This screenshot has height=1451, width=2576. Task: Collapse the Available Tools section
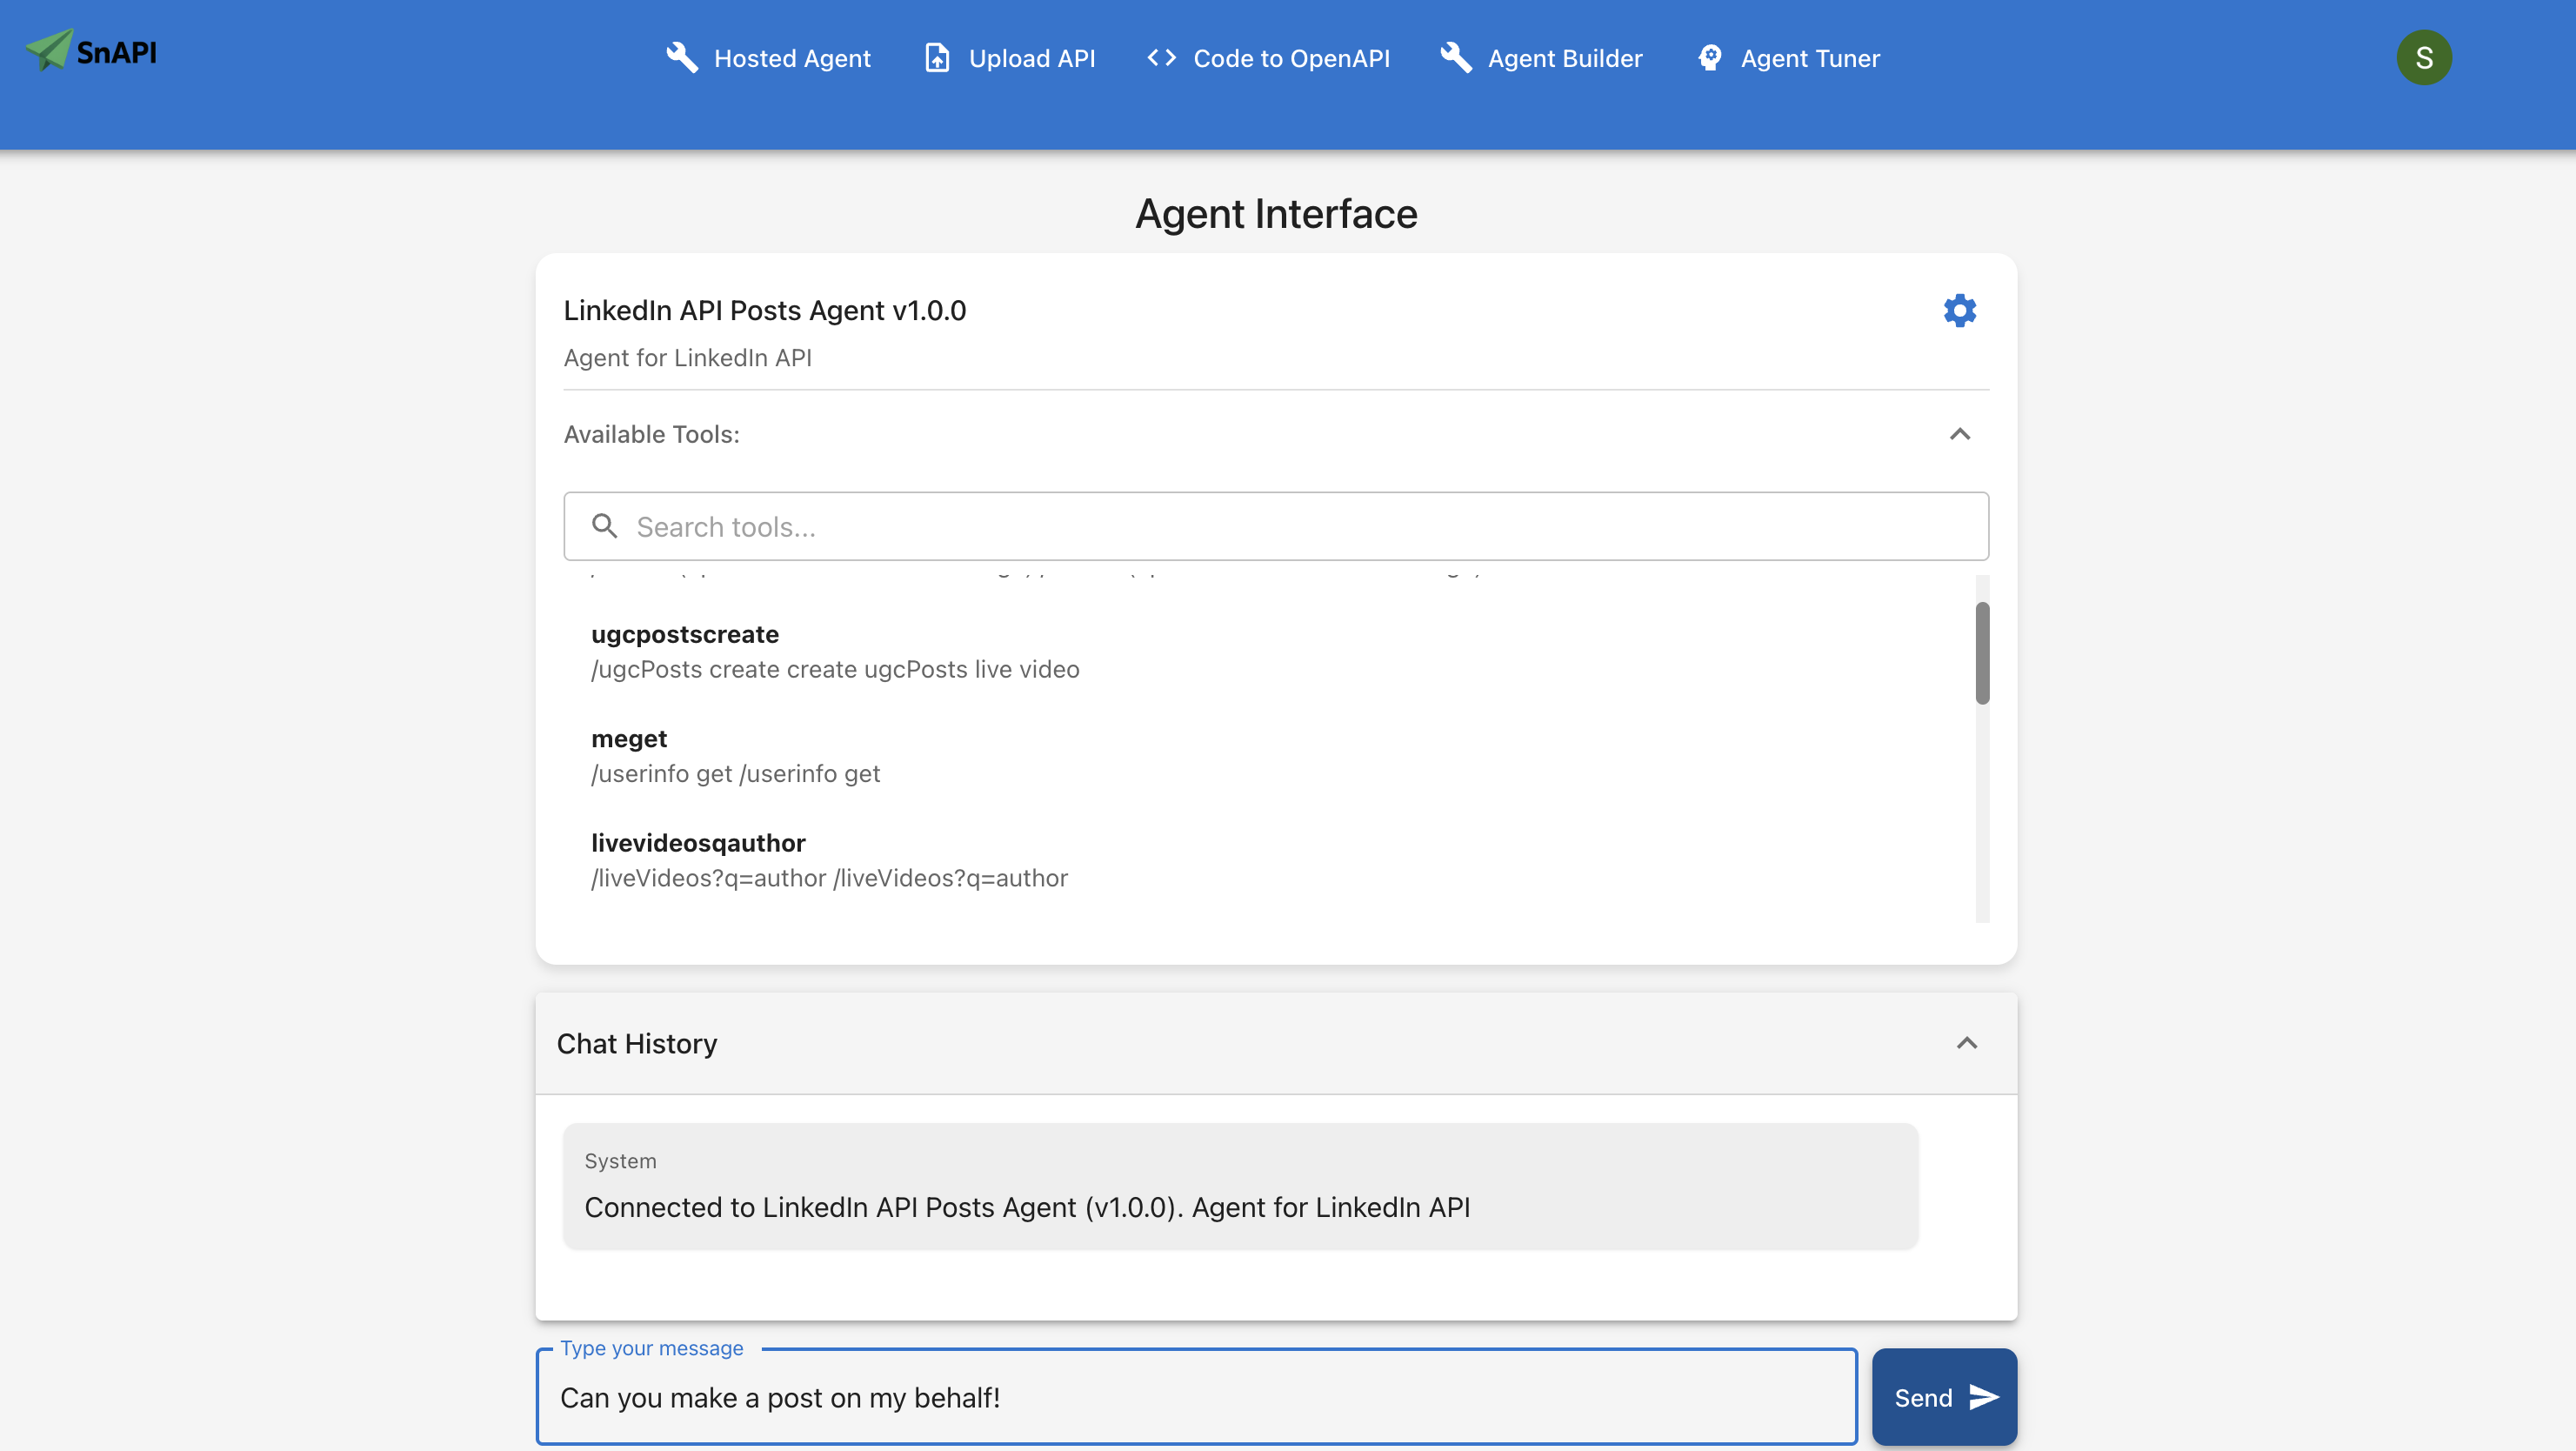coord(1959,434)
